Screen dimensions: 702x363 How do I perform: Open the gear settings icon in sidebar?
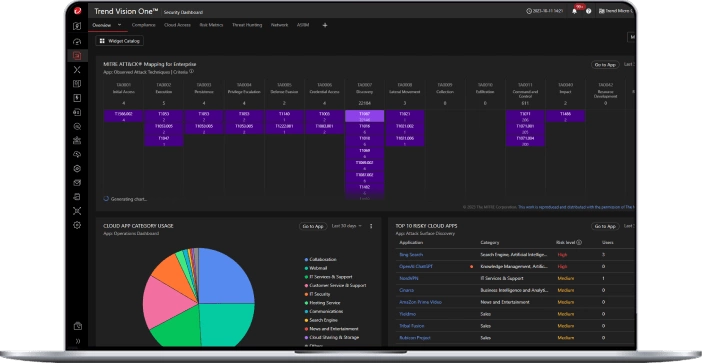pos(77,225)
